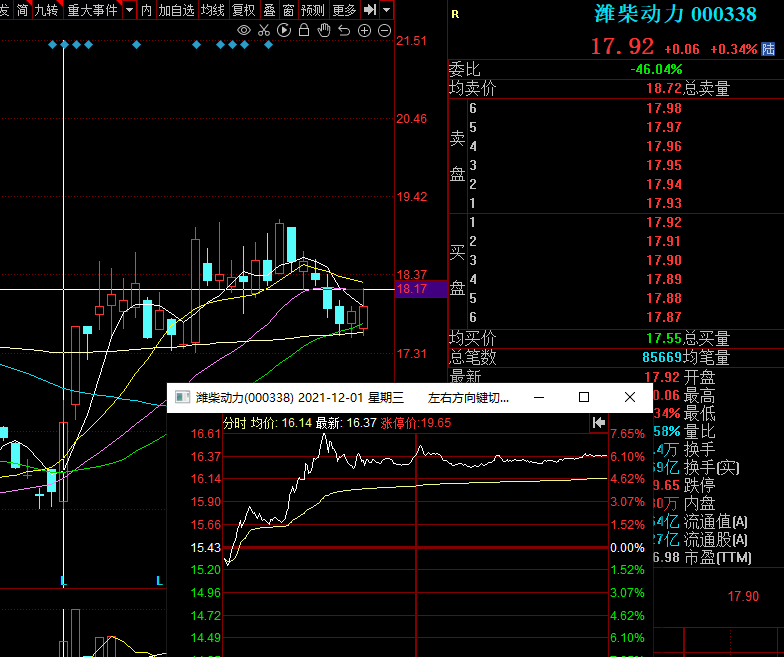The image size is (784, 657).
Task: Click the back arrow icon in the intraday popup
Action: [598, 423]
